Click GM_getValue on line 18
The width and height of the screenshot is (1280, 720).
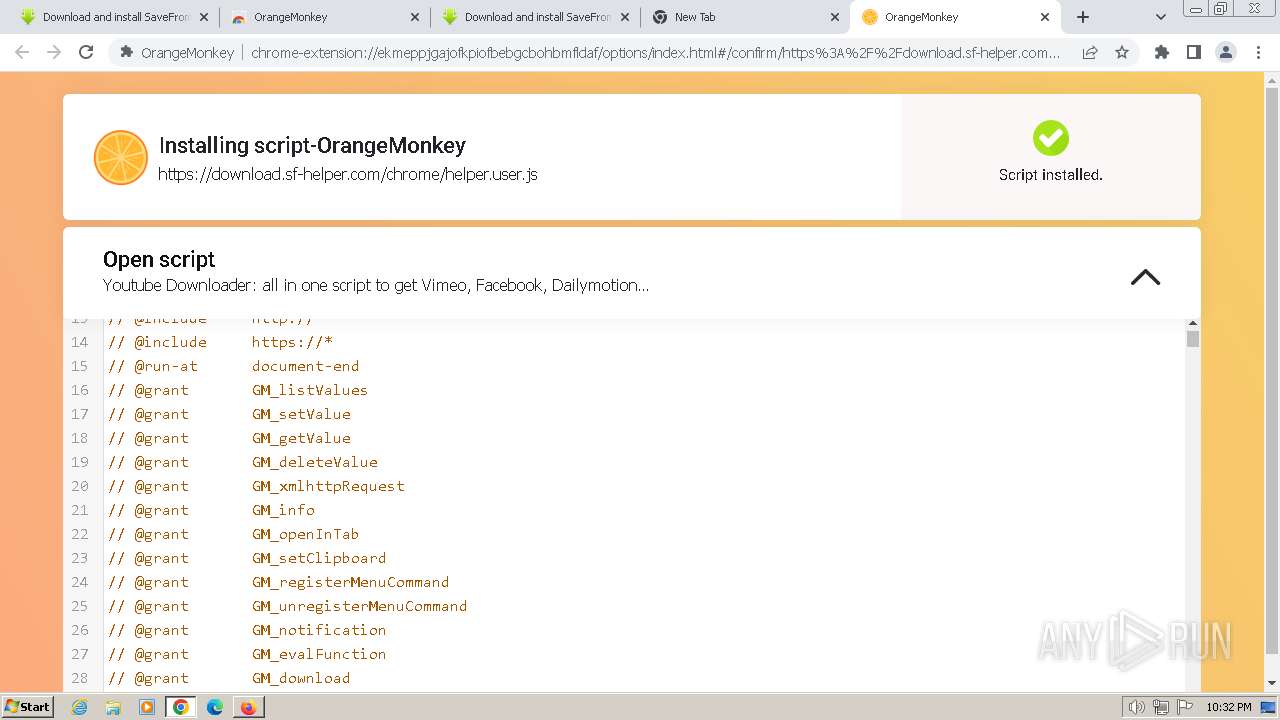tap(301, 438)
